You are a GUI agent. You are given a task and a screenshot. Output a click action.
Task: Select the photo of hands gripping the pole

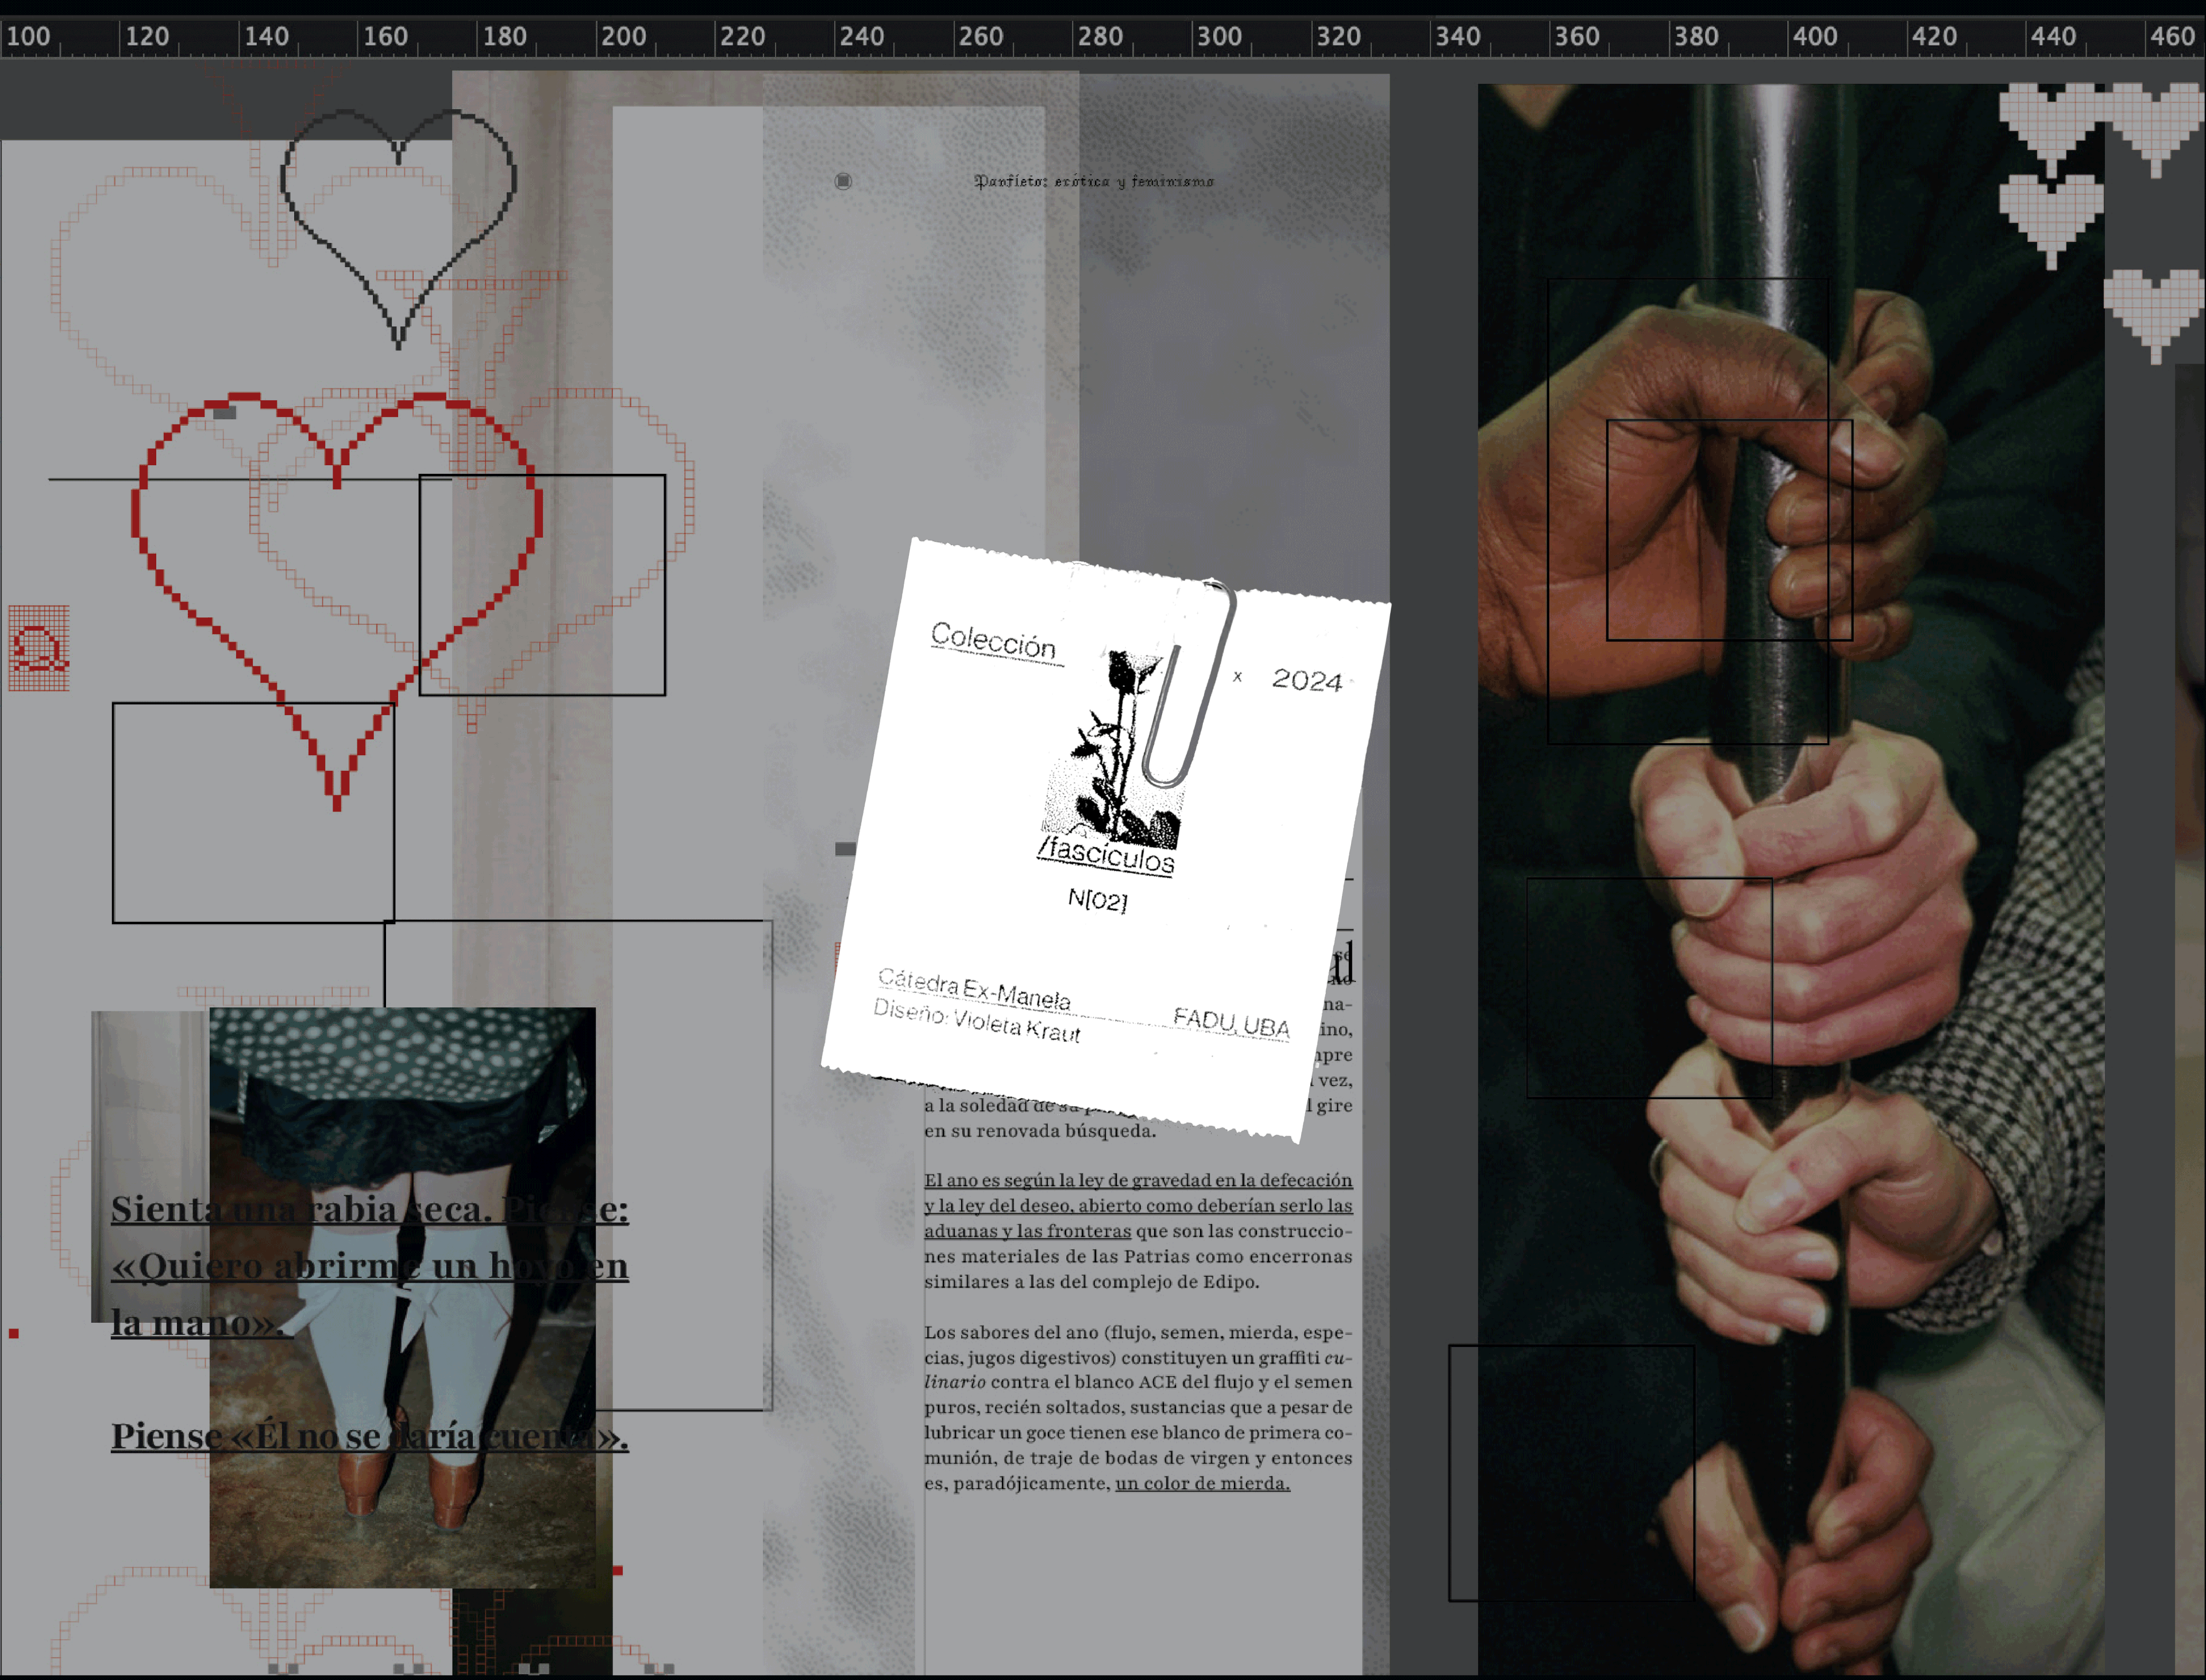pos(1790,880)
